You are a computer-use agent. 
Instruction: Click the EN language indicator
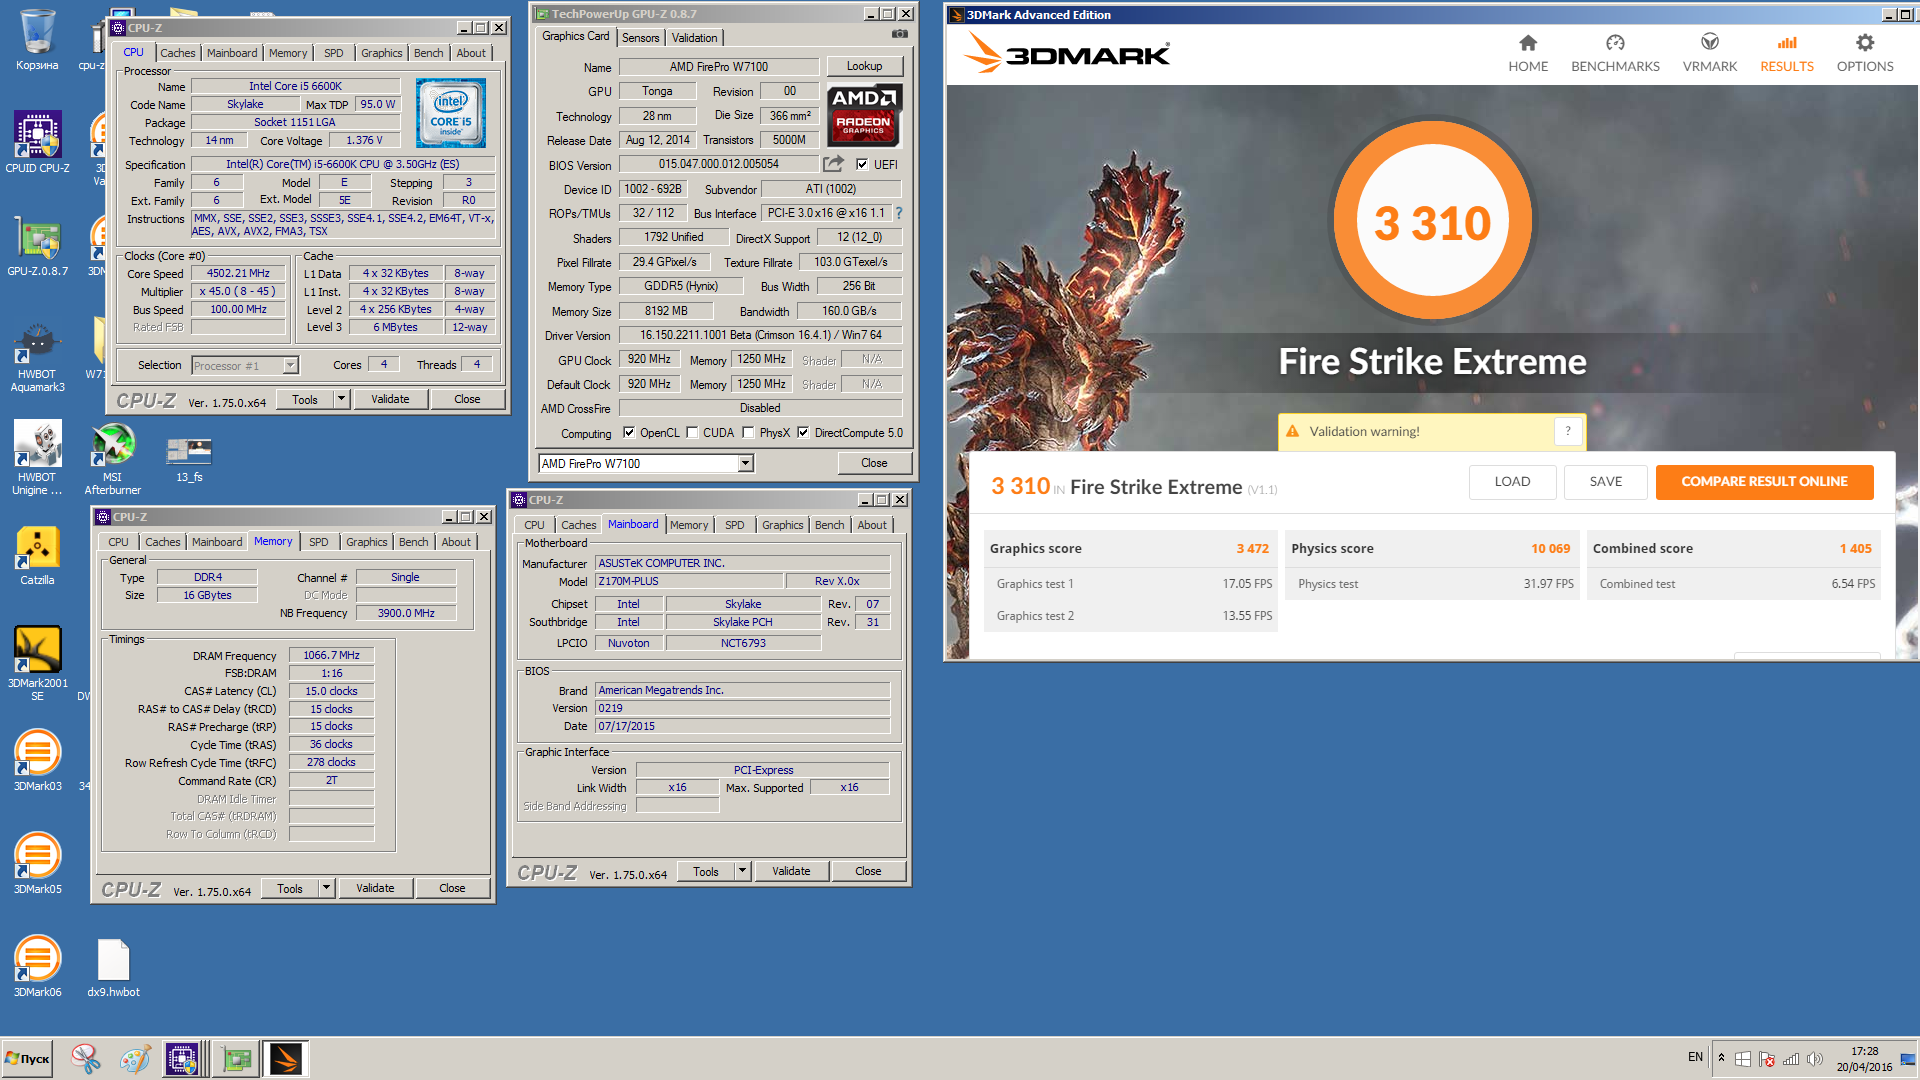tap(1695, 1057)
